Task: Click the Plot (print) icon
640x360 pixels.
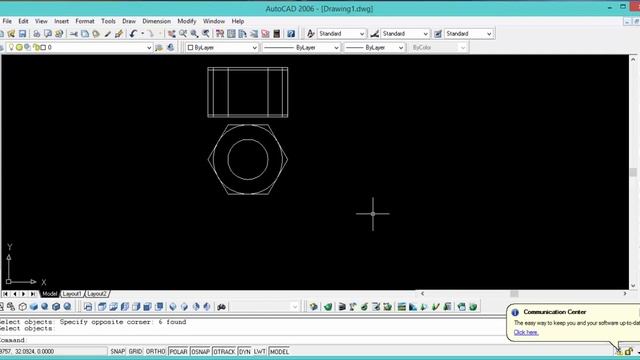Action: click(36, 33)
